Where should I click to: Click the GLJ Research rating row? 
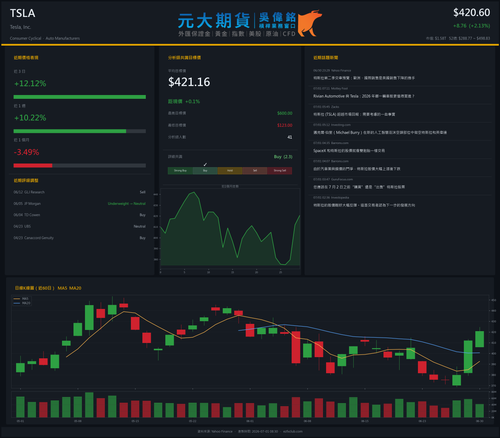coord(79,192)
